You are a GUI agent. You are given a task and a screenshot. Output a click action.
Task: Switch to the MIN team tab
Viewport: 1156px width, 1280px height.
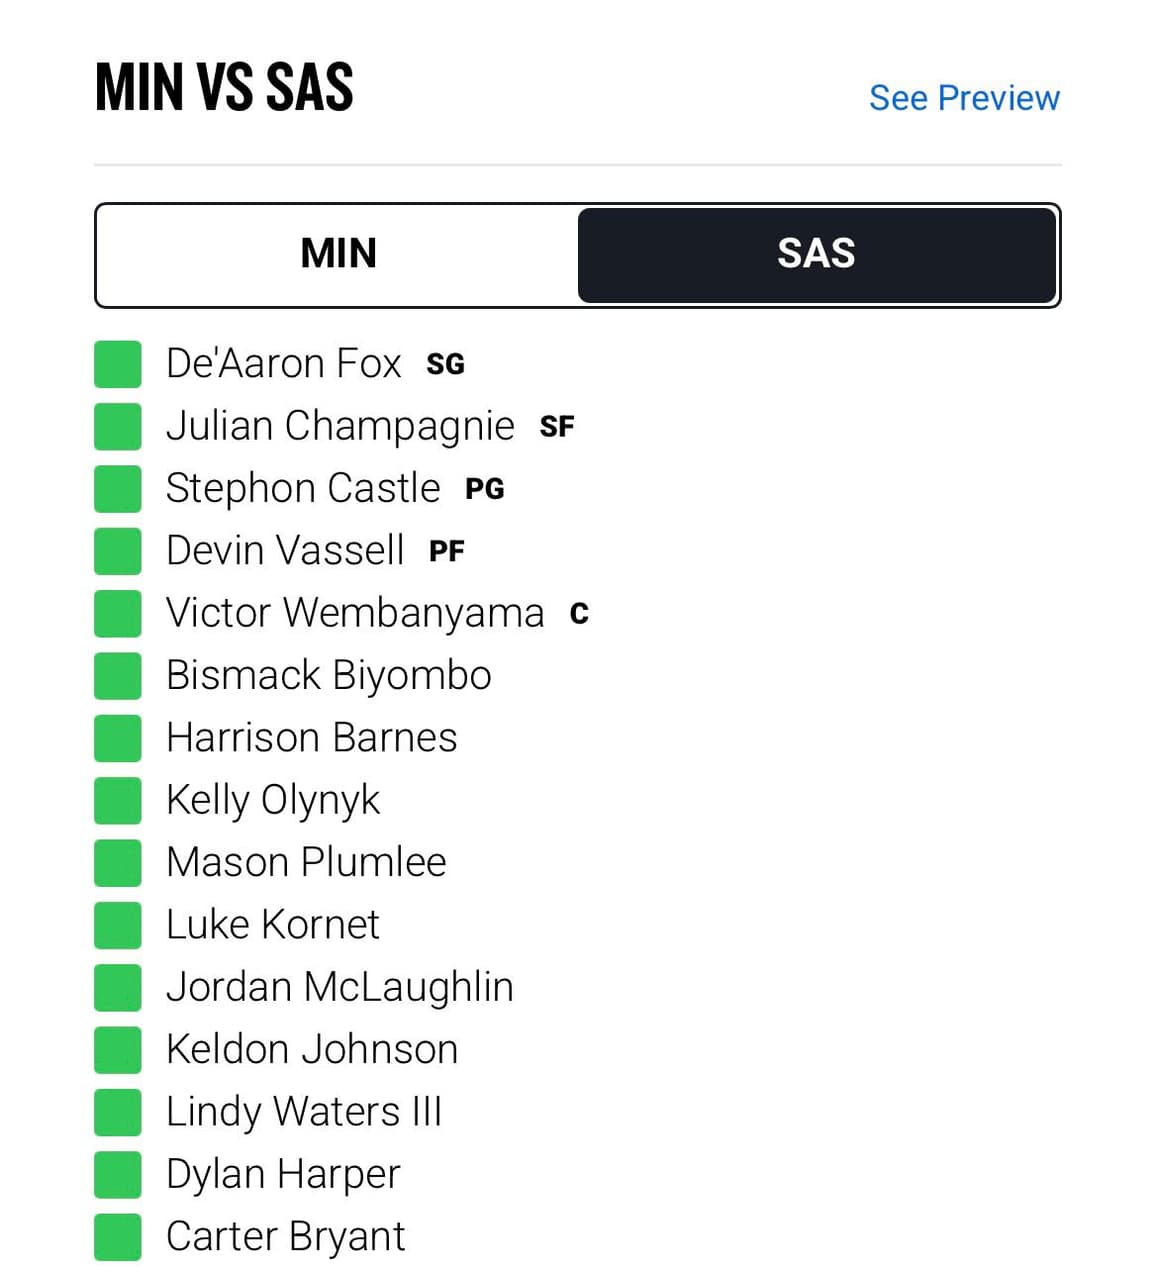[x=338, y=254]
